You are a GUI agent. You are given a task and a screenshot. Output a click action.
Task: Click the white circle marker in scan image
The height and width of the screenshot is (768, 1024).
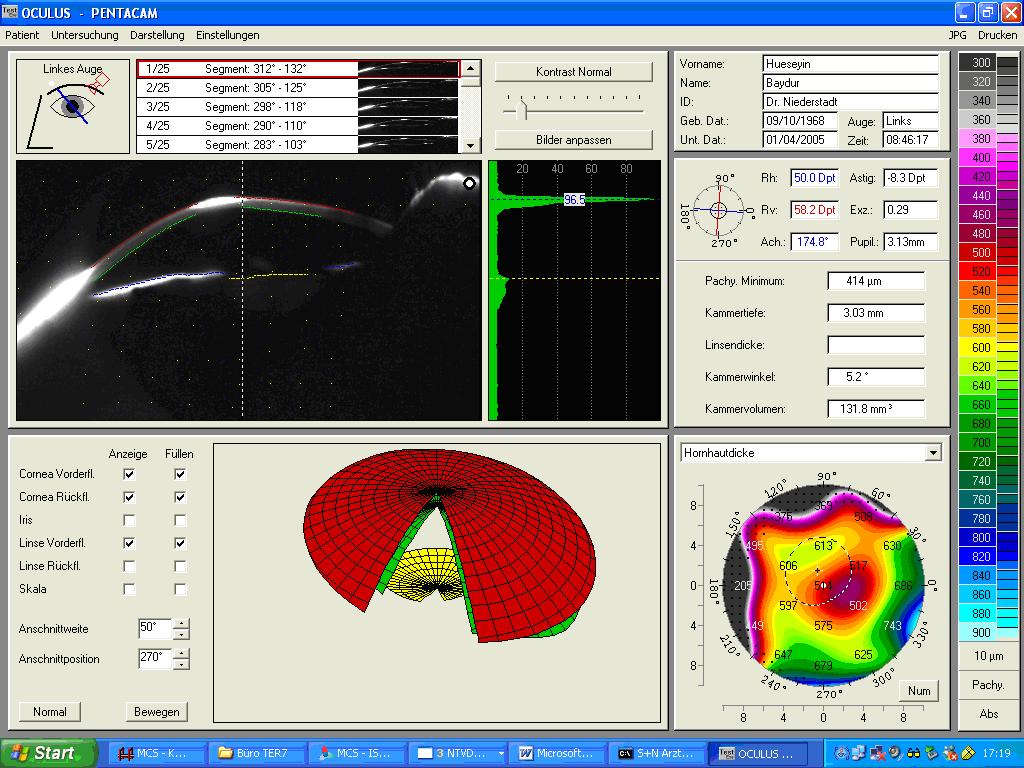469,183
